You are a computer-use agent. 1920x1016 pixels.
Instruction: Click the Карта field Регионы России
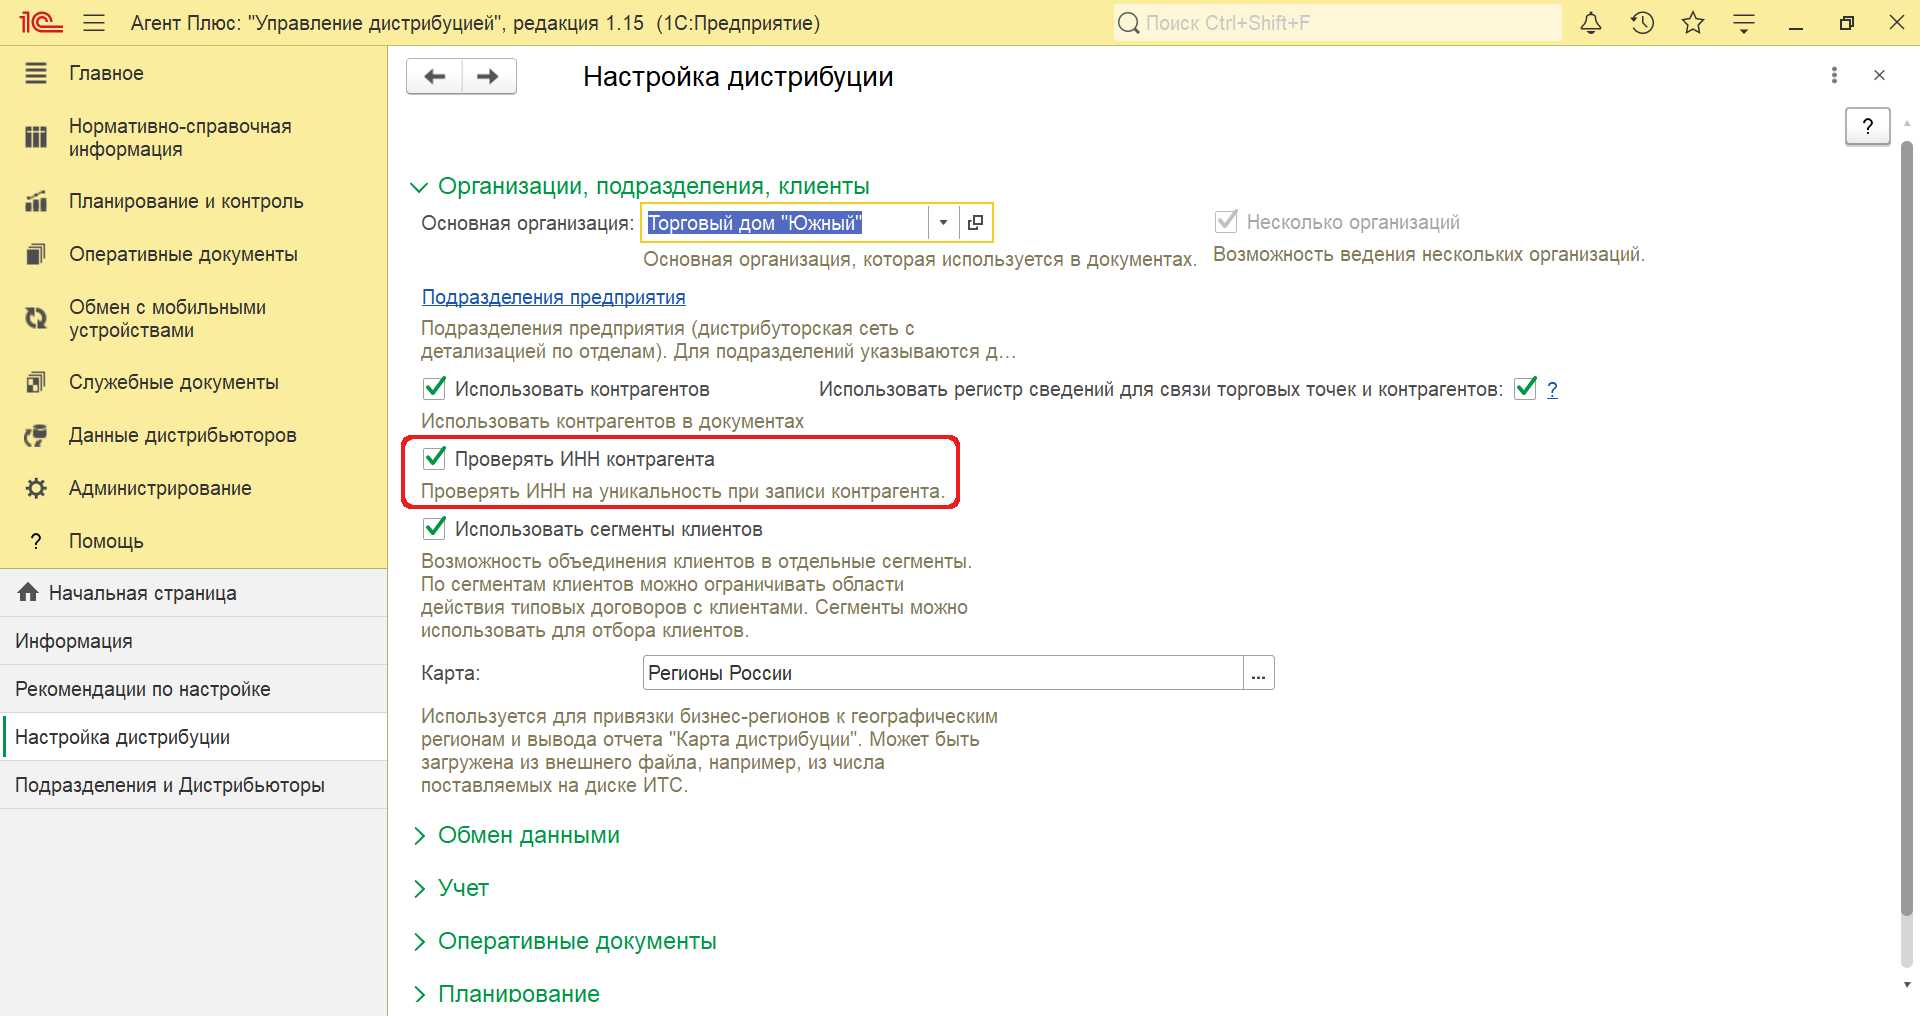(x=942, y=673)
